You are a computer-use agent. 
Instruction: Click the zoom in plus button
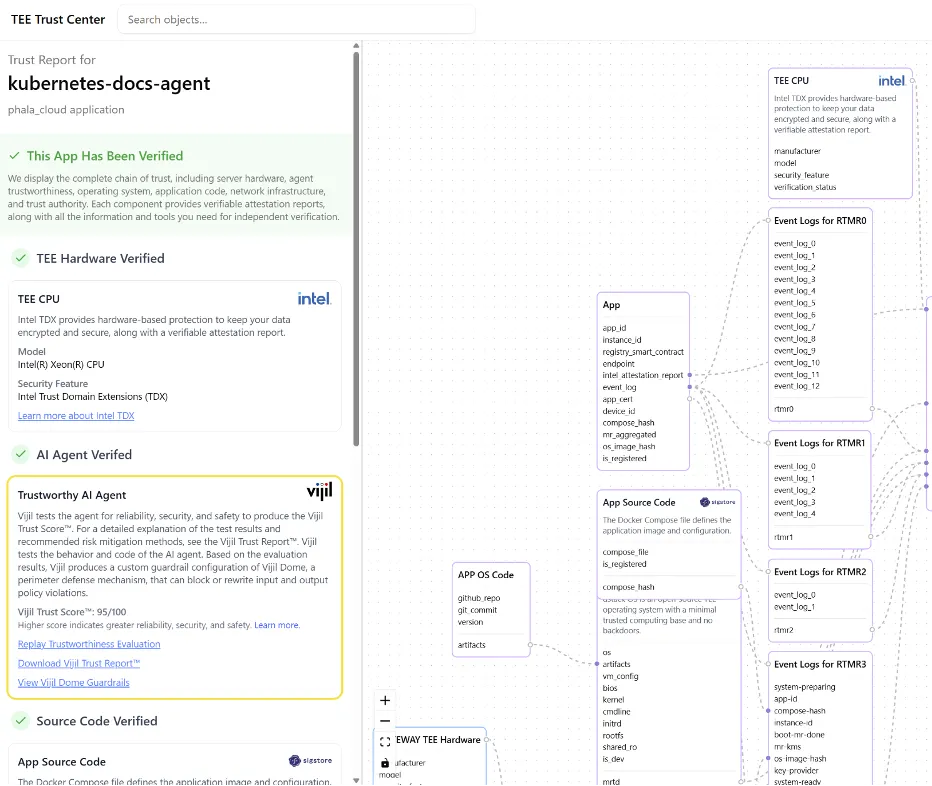(385, 700)
